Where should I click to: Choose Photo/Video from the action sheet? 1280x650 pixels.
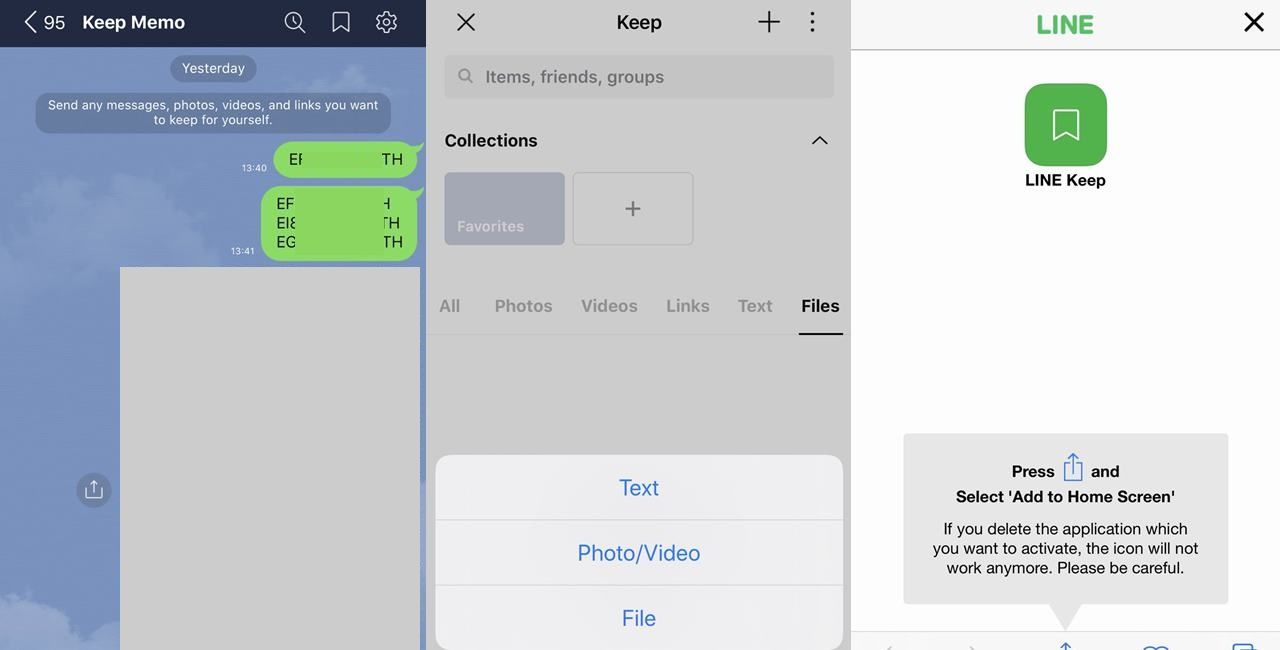pyautogui.click(x=638, y=551)
